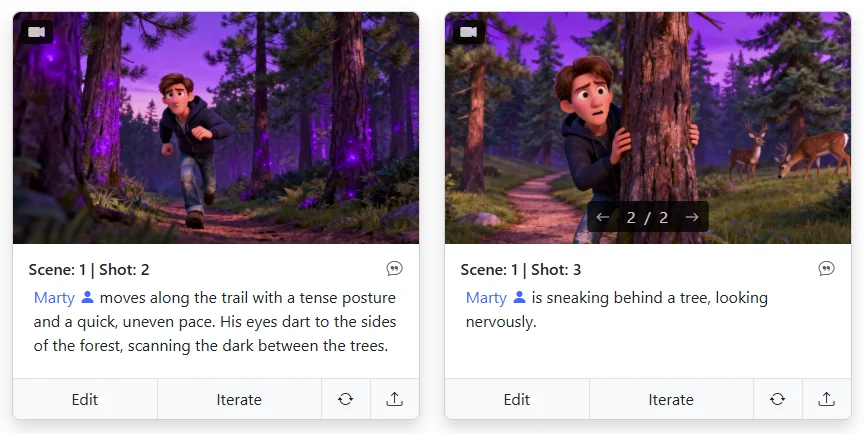The image size is (864, 434).
Task: Go to next image with right arrow on Shot 3
Action: pyautogui.click(x=692, y=217)
